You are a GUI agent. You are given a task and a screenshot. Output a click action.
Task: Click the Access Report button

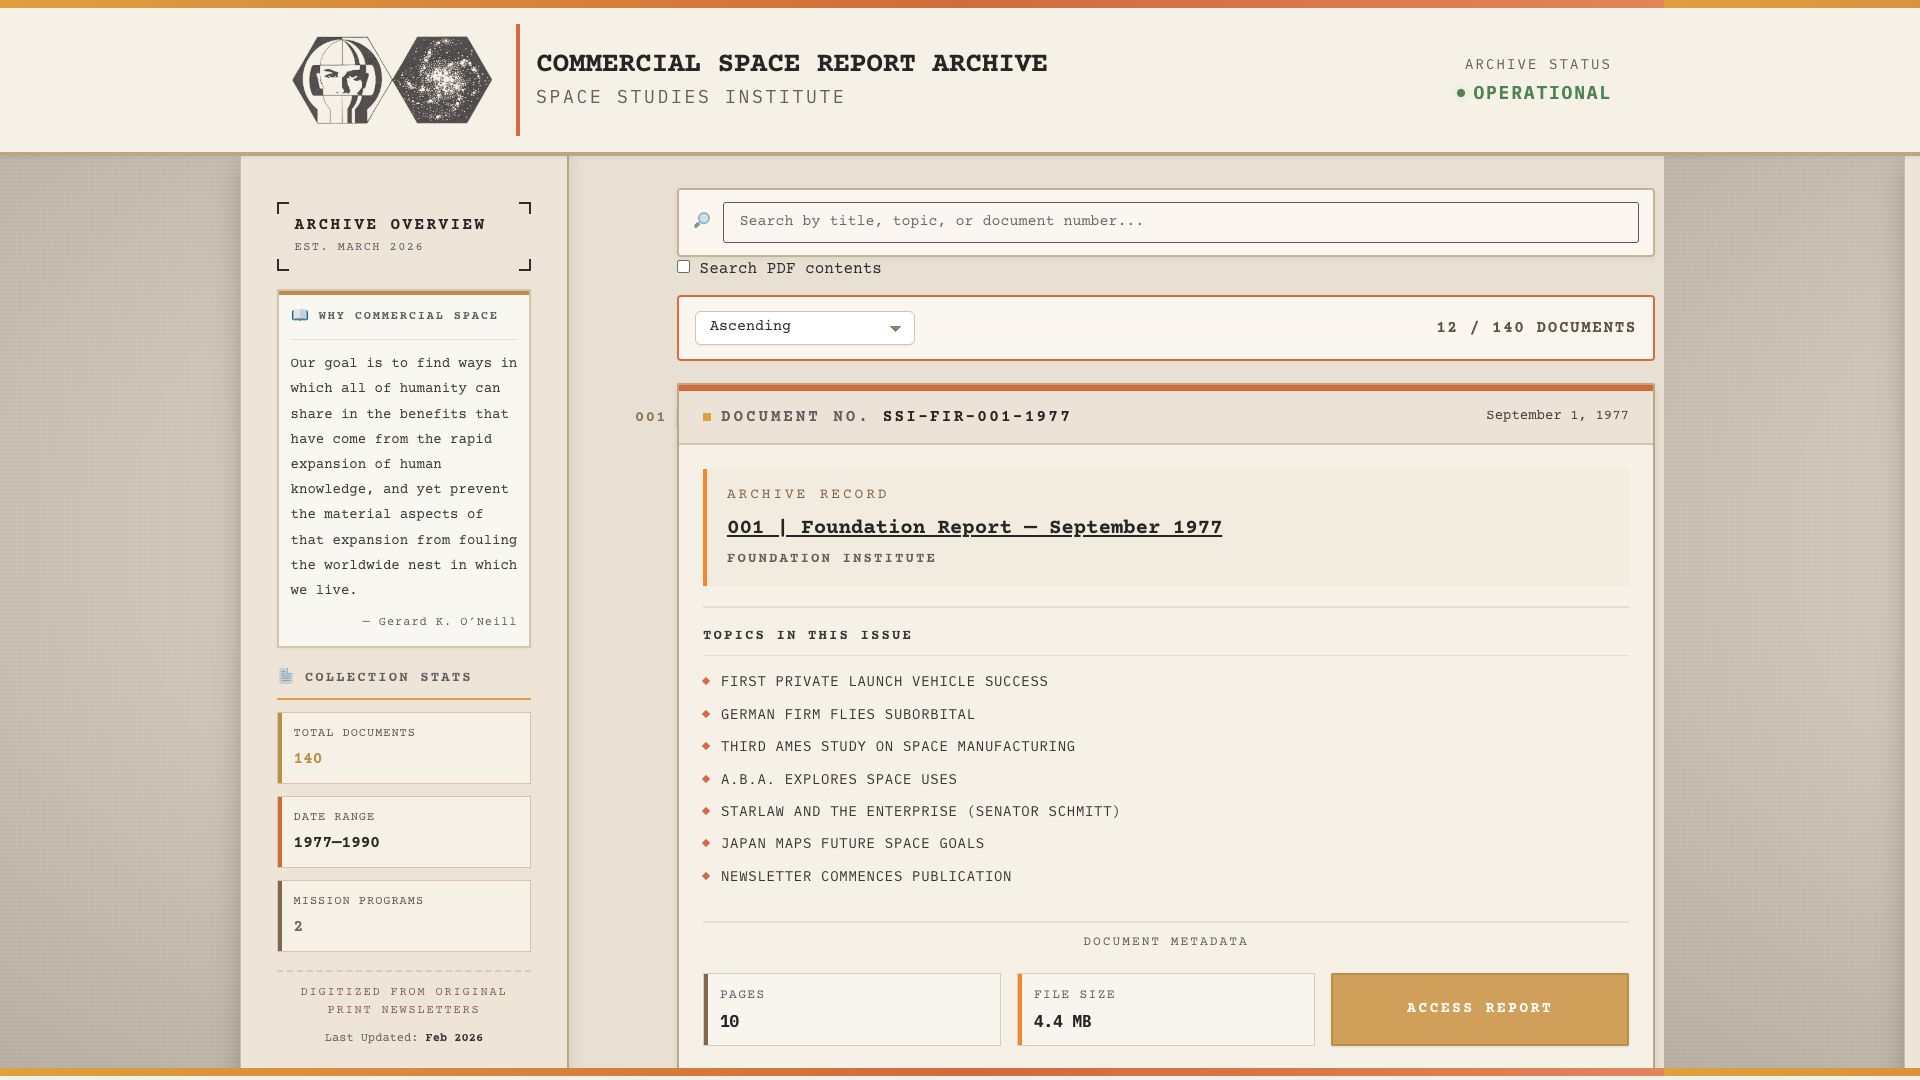pyautogui.click(x=1479, y=1009)
